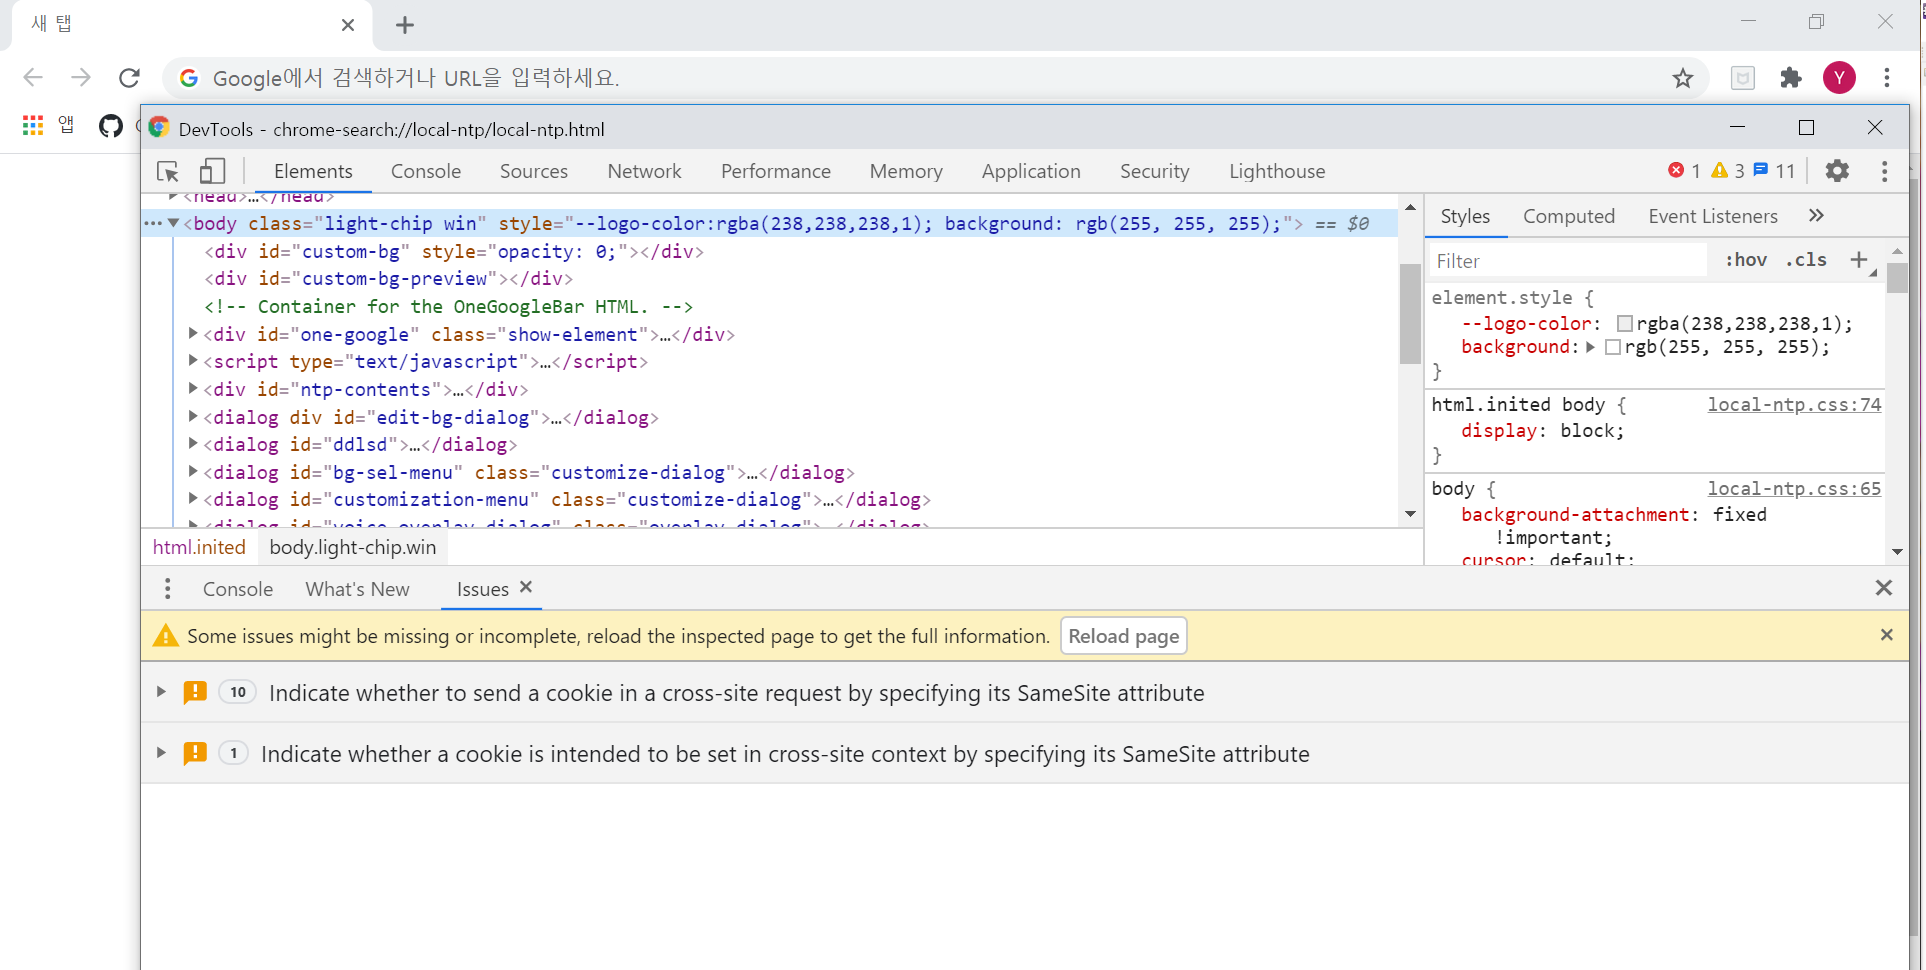
Task: Click the styles Filter input field
Action: 1568,261
